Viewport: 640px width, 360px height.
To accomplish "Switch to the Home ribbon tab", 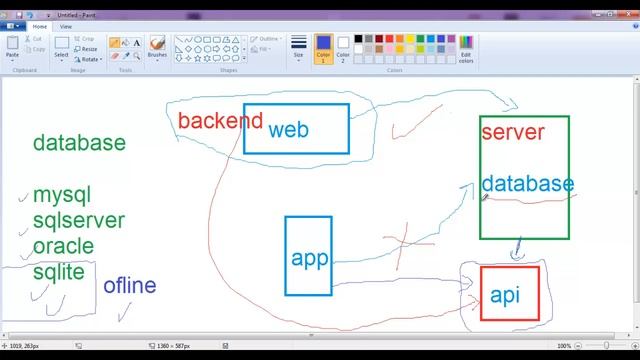I will 40,27.
